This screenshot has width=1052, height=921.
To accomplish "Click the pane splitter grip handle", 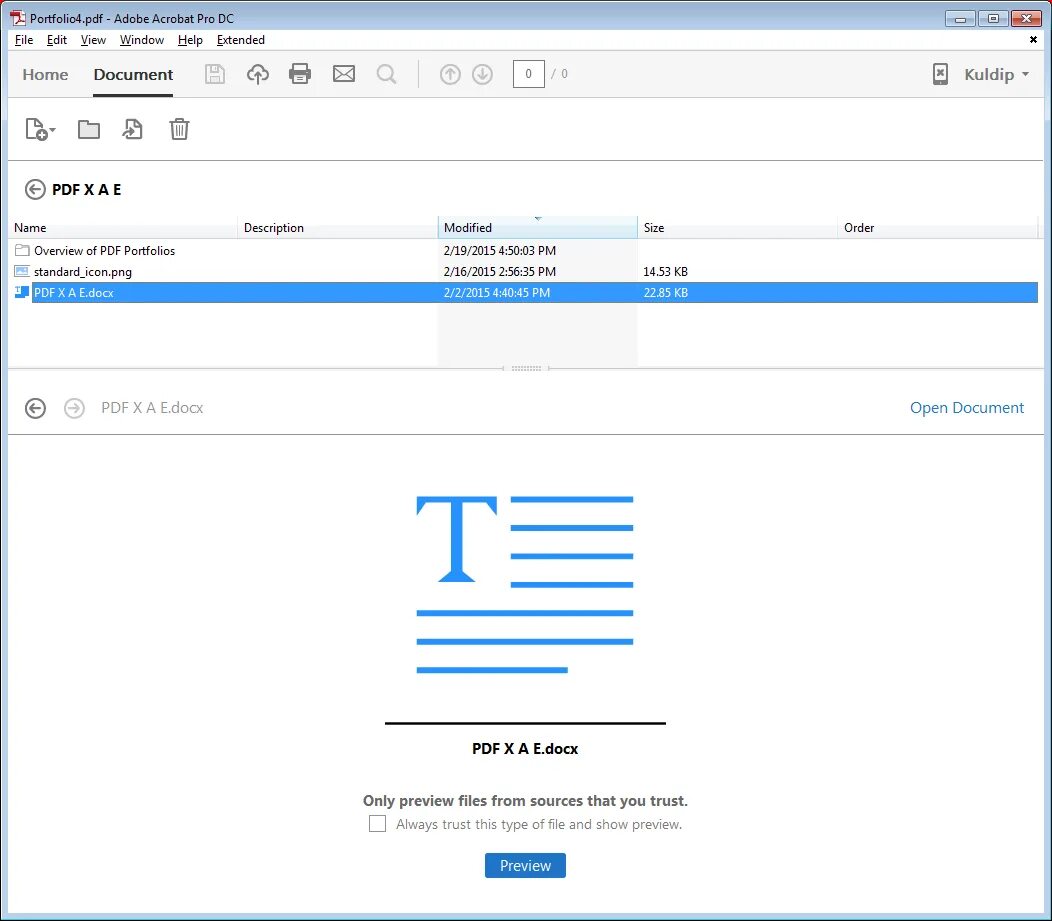I will click(x=526, y=368).
